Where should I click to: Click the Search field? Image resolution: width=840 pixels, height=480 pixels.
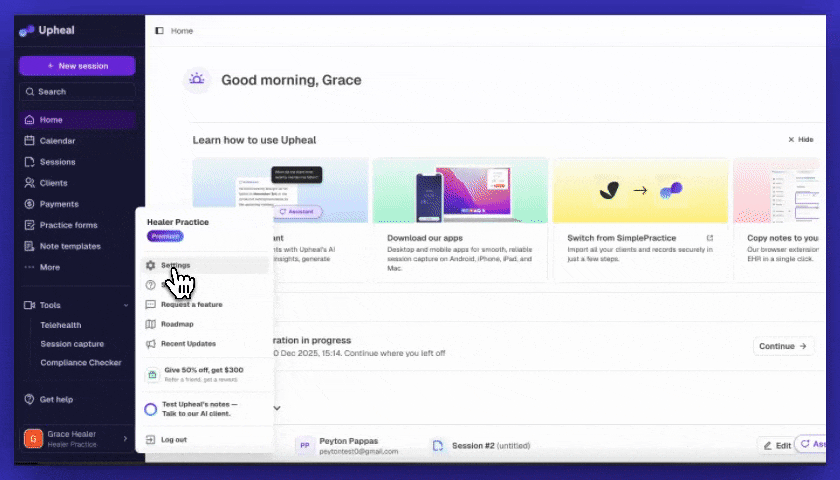(x=77, y=92)
